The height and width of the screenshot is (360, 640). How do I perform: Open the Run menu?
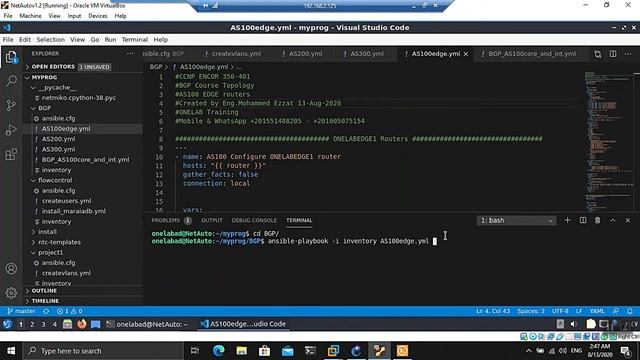(110, 40)
